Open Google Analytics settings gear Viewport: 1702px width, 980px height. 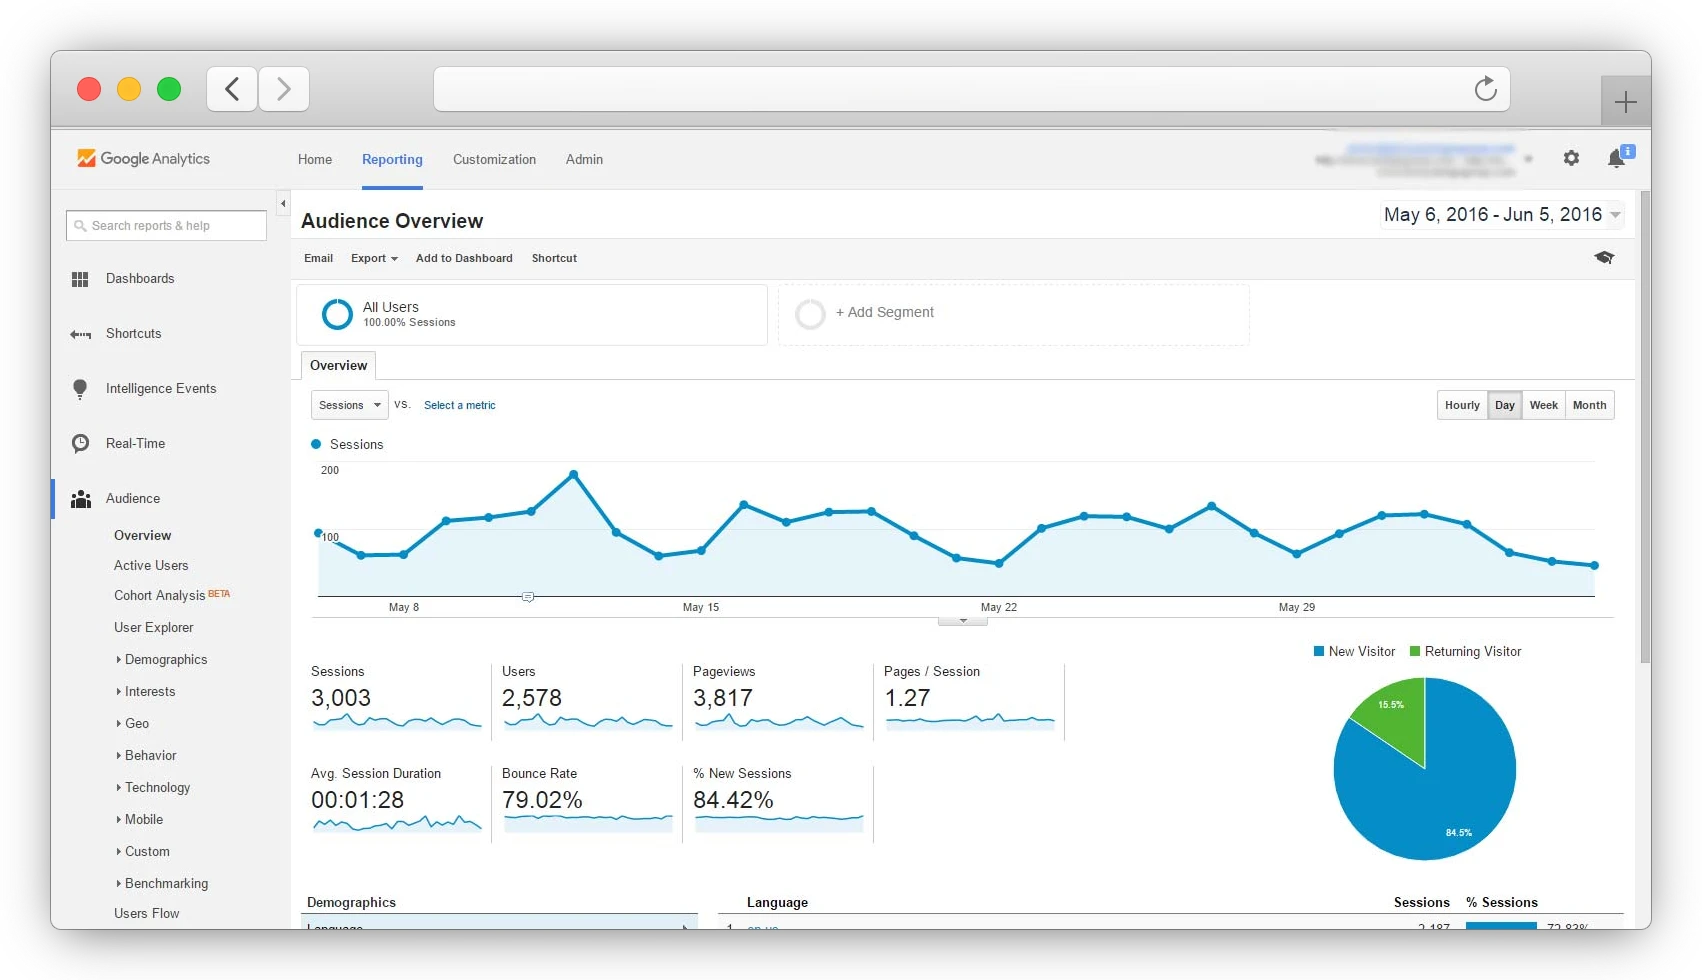click(1570, 158)
